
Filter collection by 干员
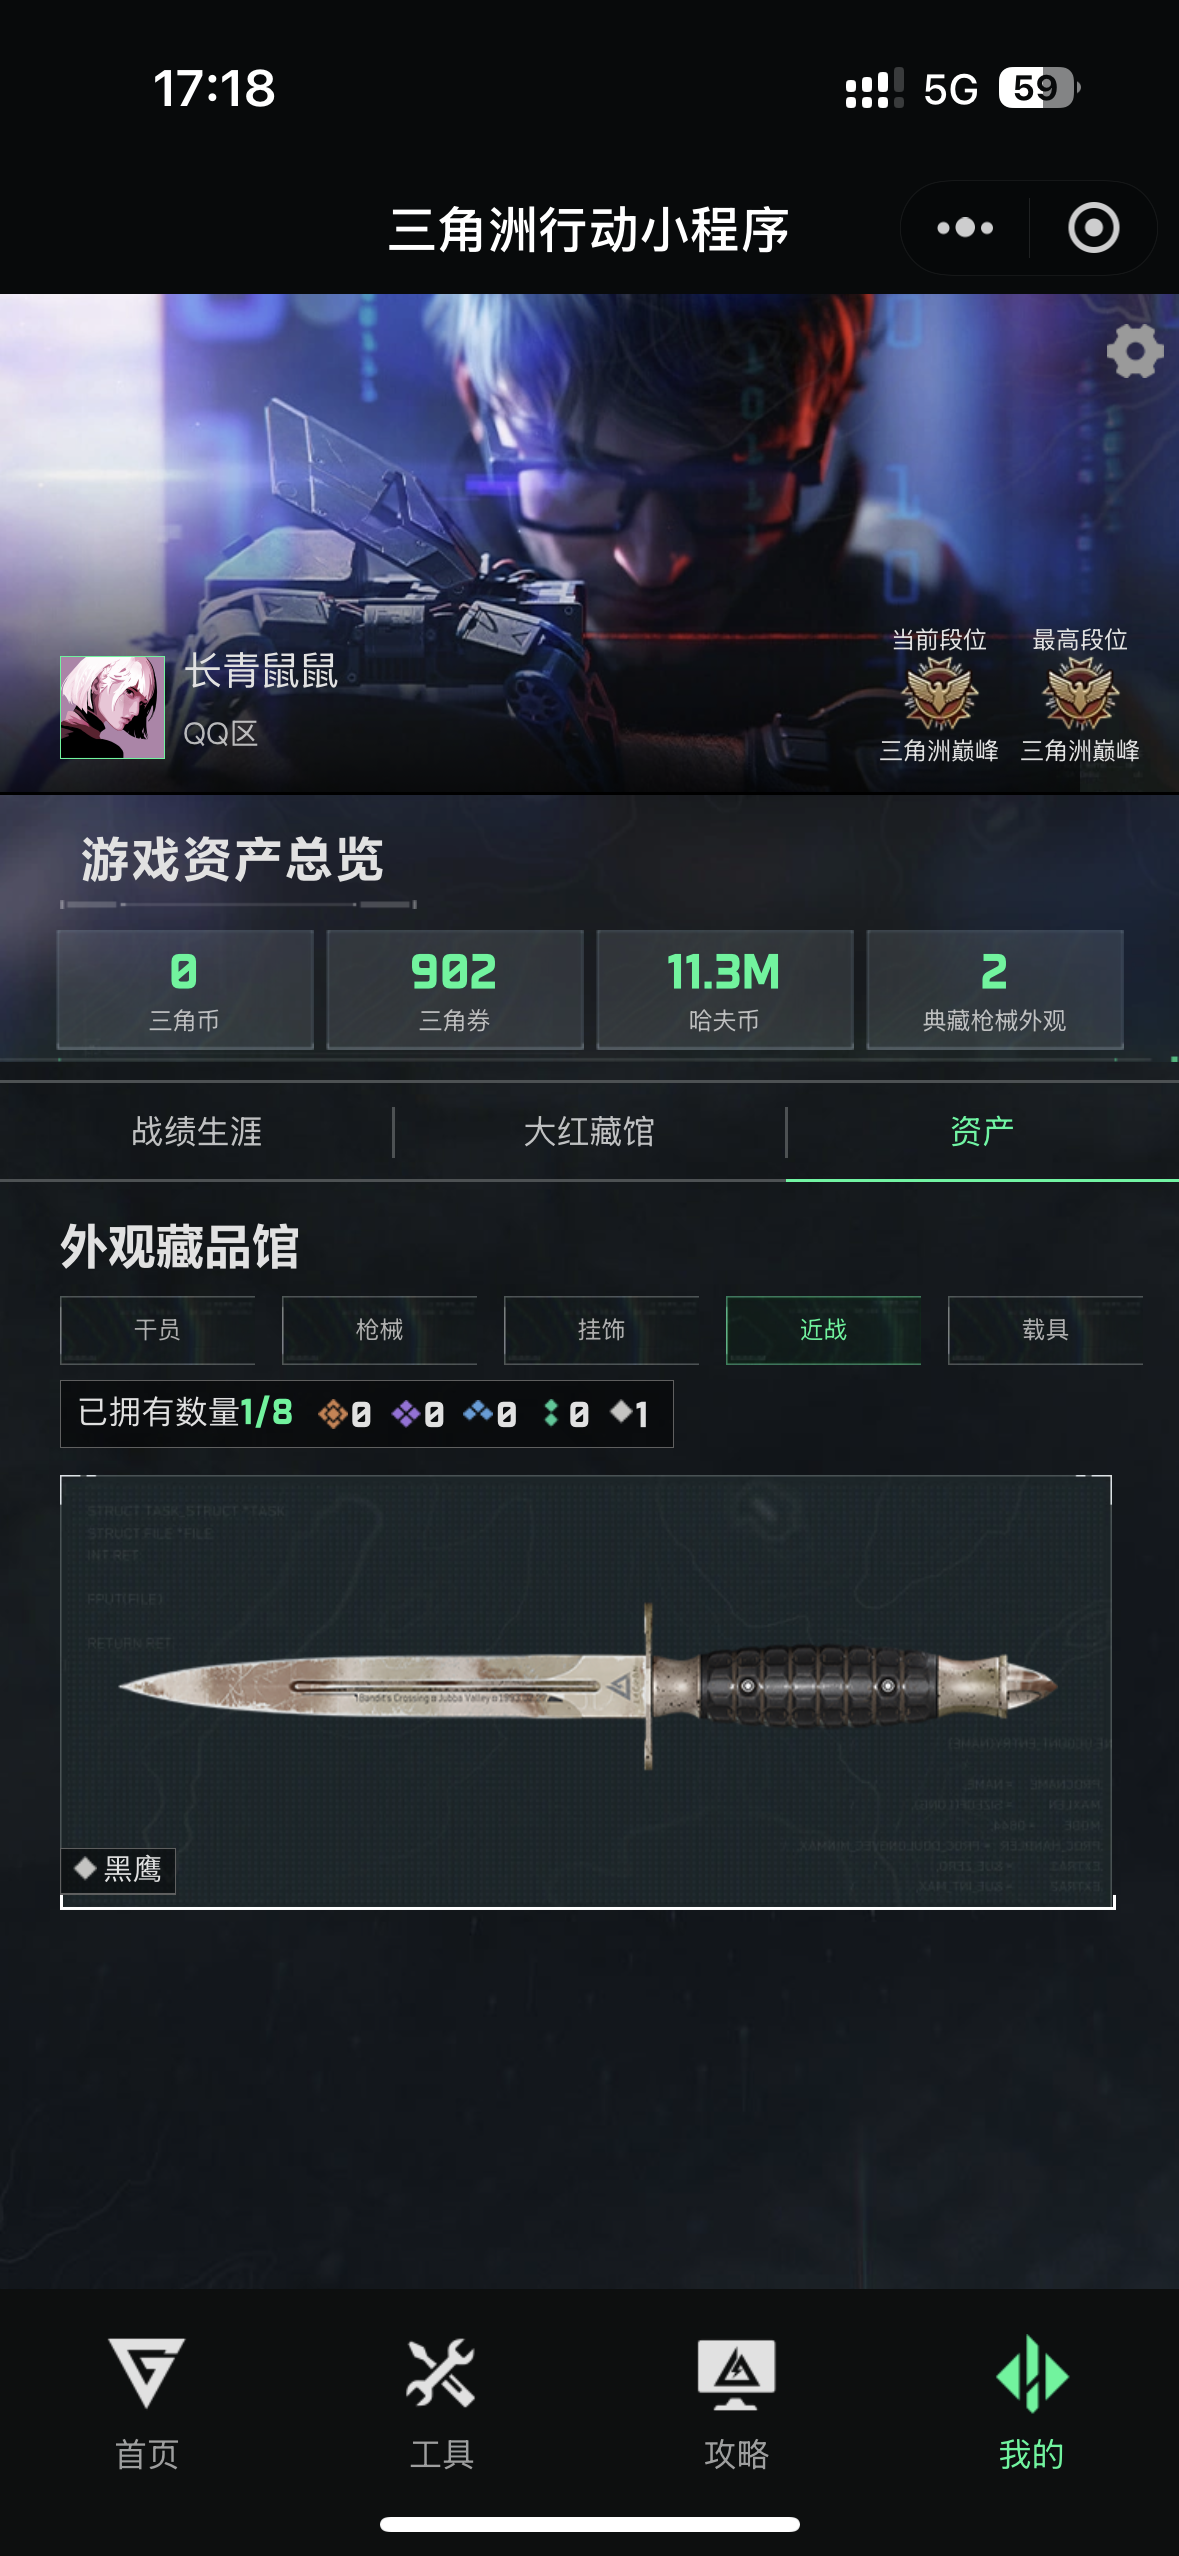158,1330
